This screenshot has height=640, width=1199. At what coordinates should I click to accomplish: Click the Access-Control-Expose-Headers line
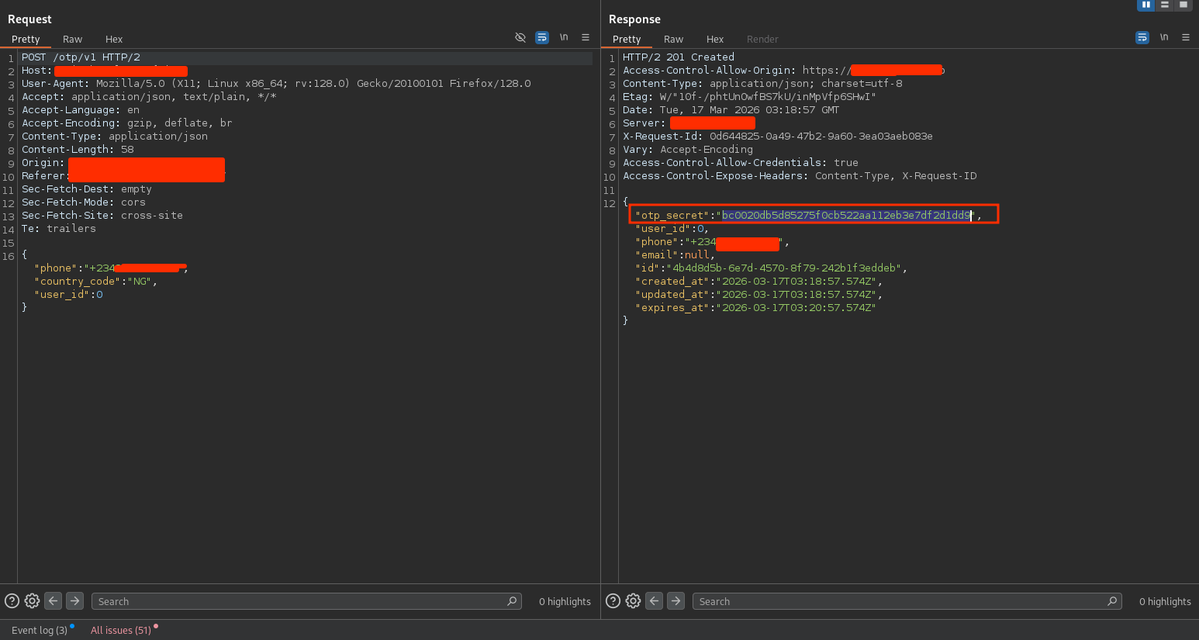[800, 176]
